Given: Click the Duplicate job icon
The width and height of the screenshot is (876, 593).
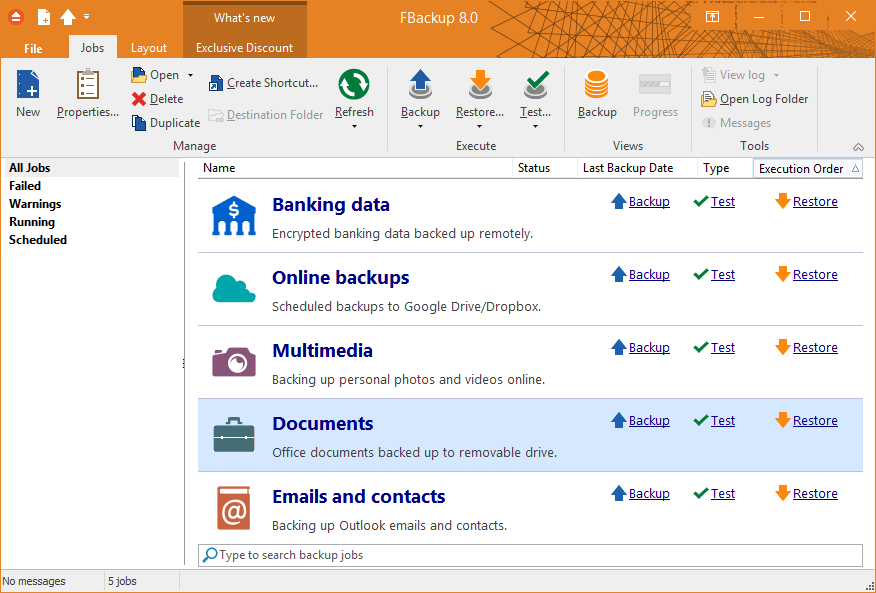Looking at the screenshot, I should (x=139, y=123).
